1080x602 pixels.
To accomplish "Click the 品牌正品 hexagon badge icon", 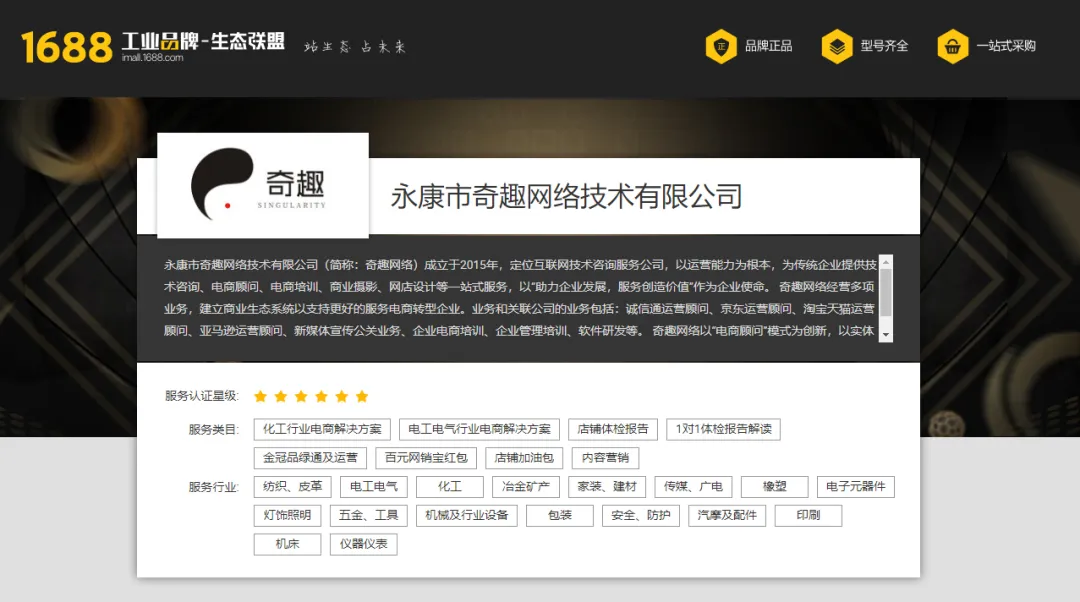I will coord(721,46).
